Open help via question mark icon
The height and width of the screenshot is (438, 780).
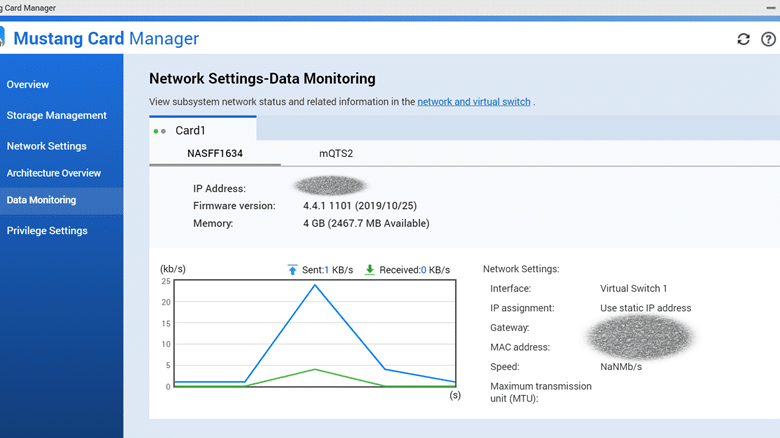(768, 39)
